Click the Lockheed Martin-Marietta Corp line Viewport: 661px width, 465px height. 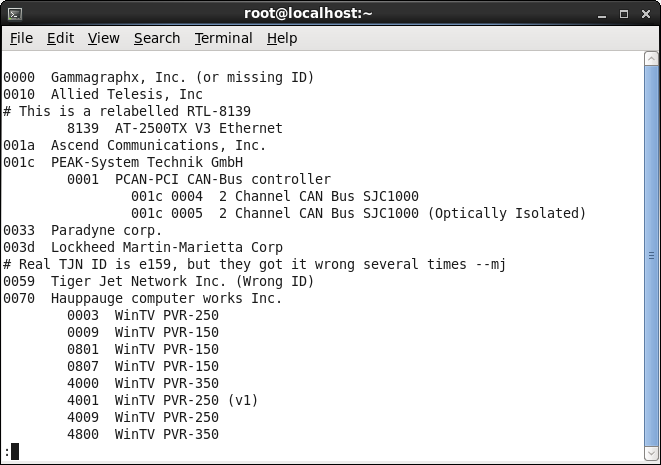tap(142, 247)
